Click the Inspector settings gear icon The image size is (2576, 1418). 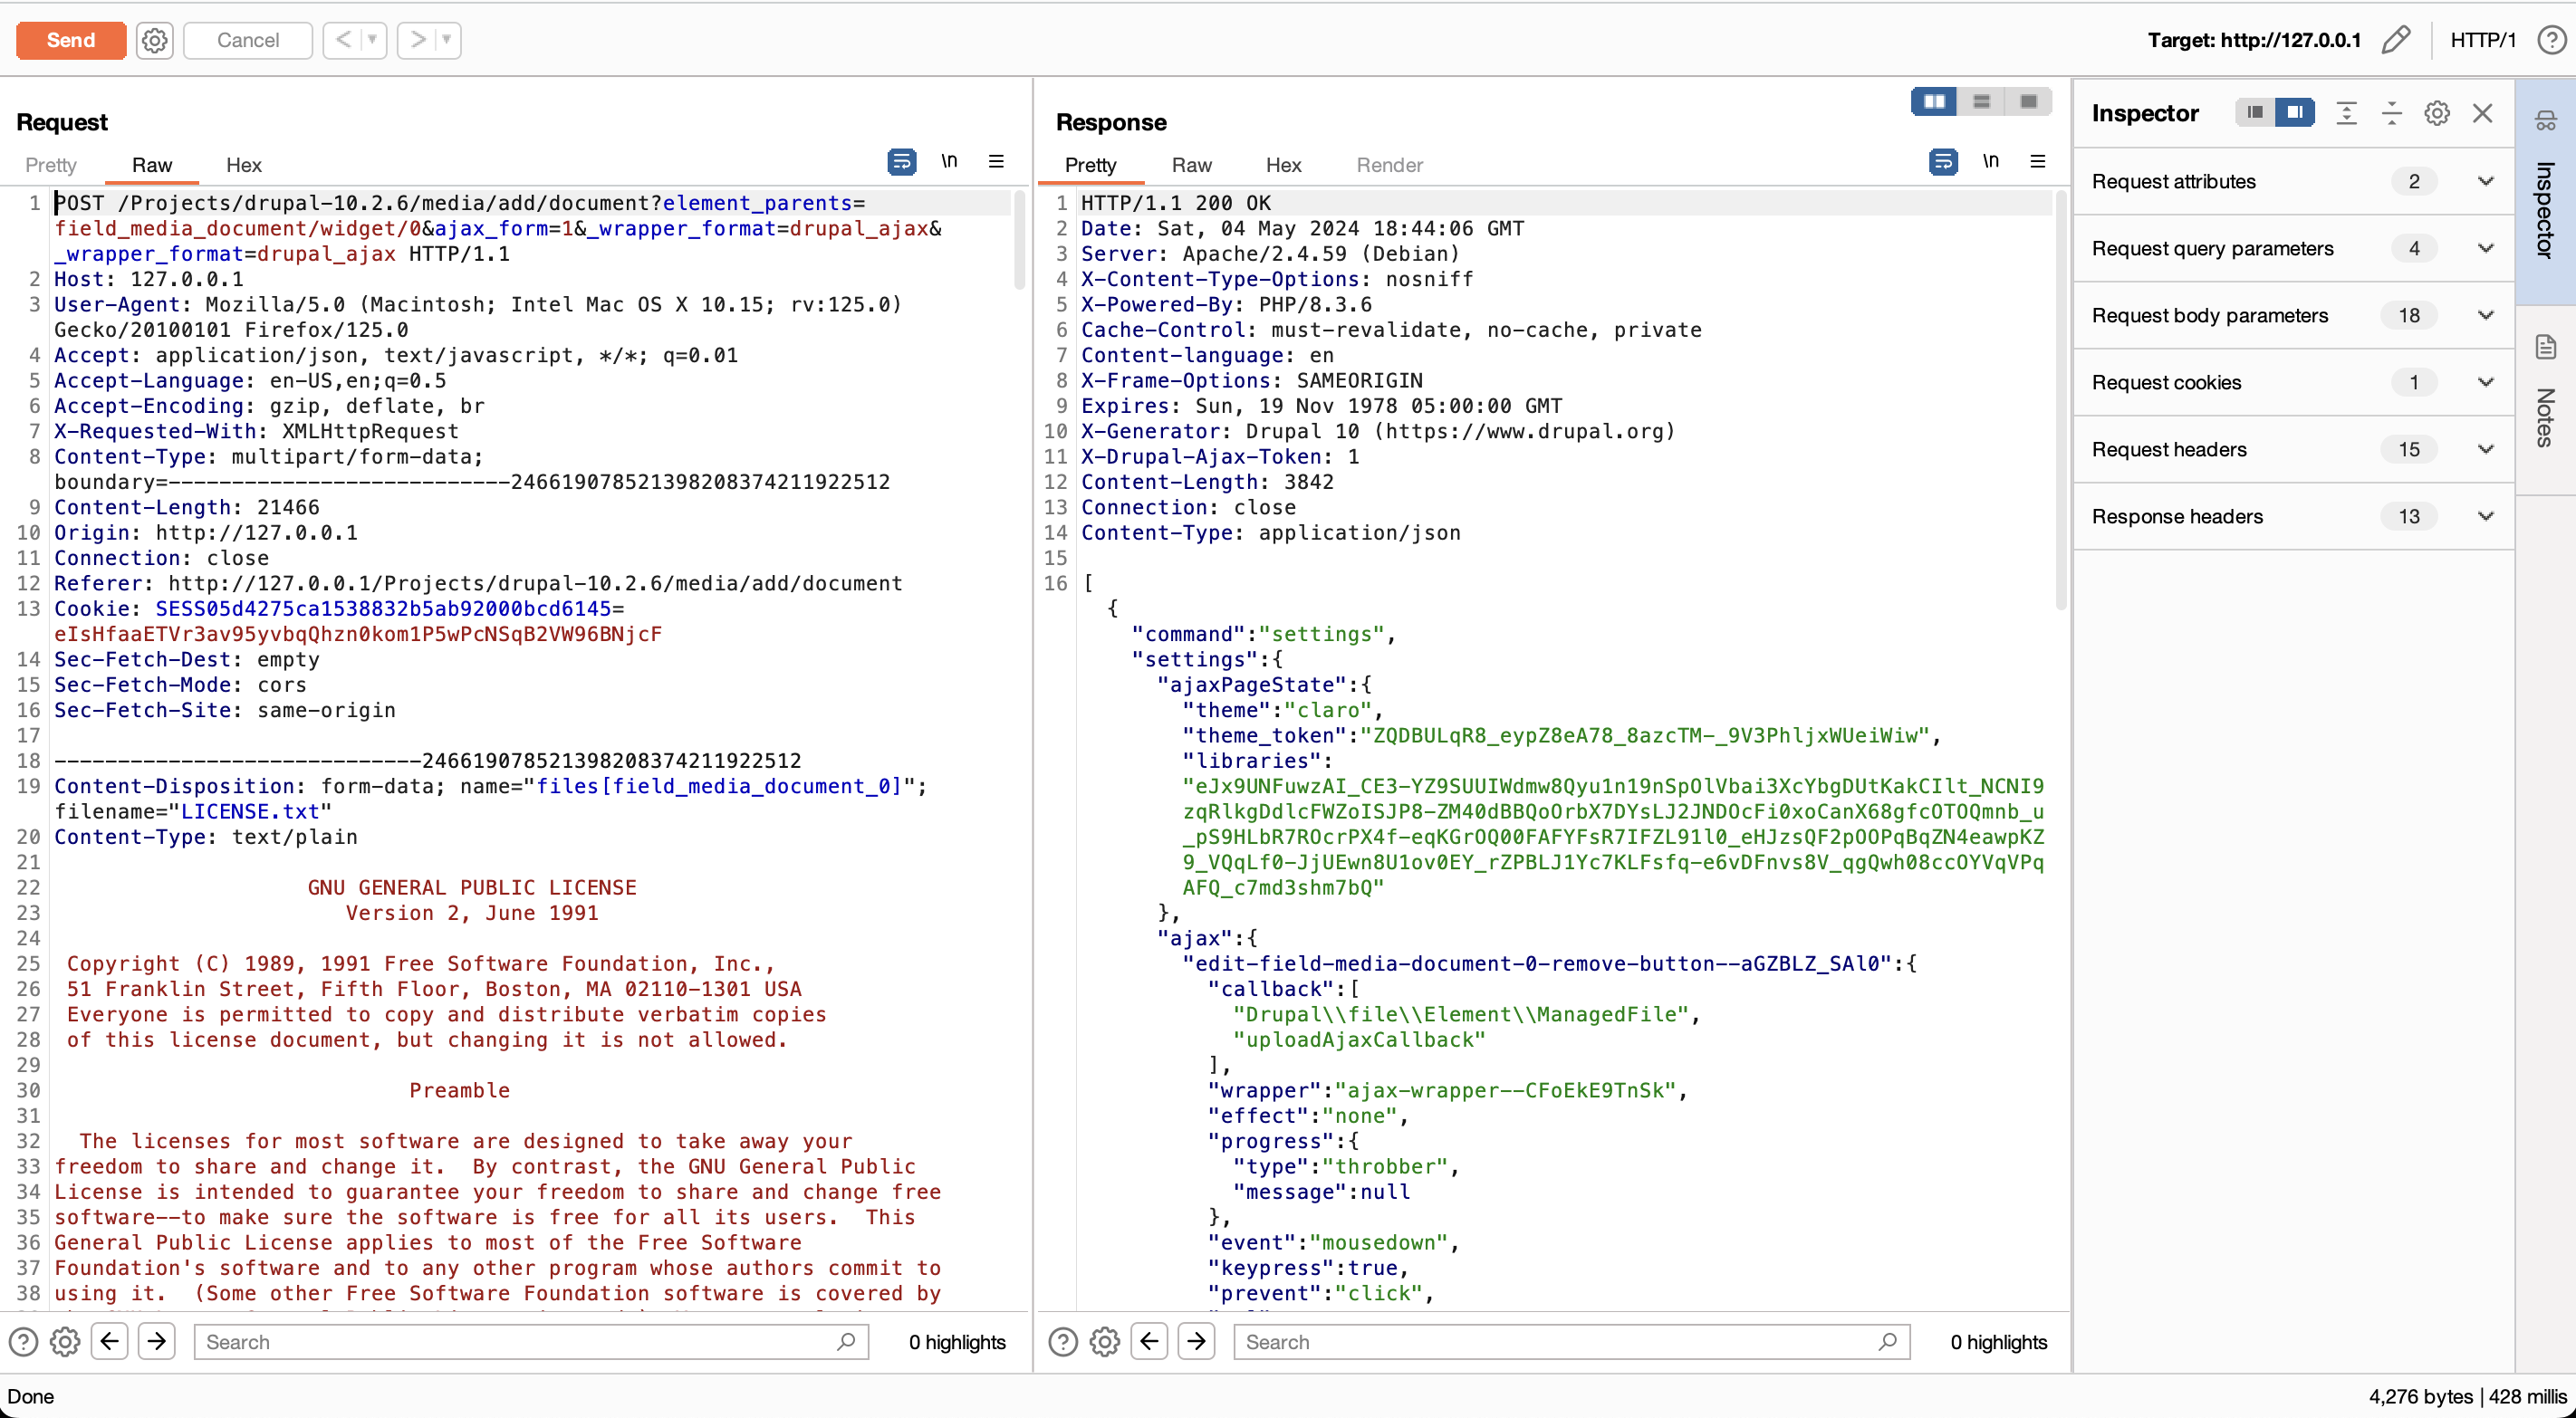(x=2437, y=113)
